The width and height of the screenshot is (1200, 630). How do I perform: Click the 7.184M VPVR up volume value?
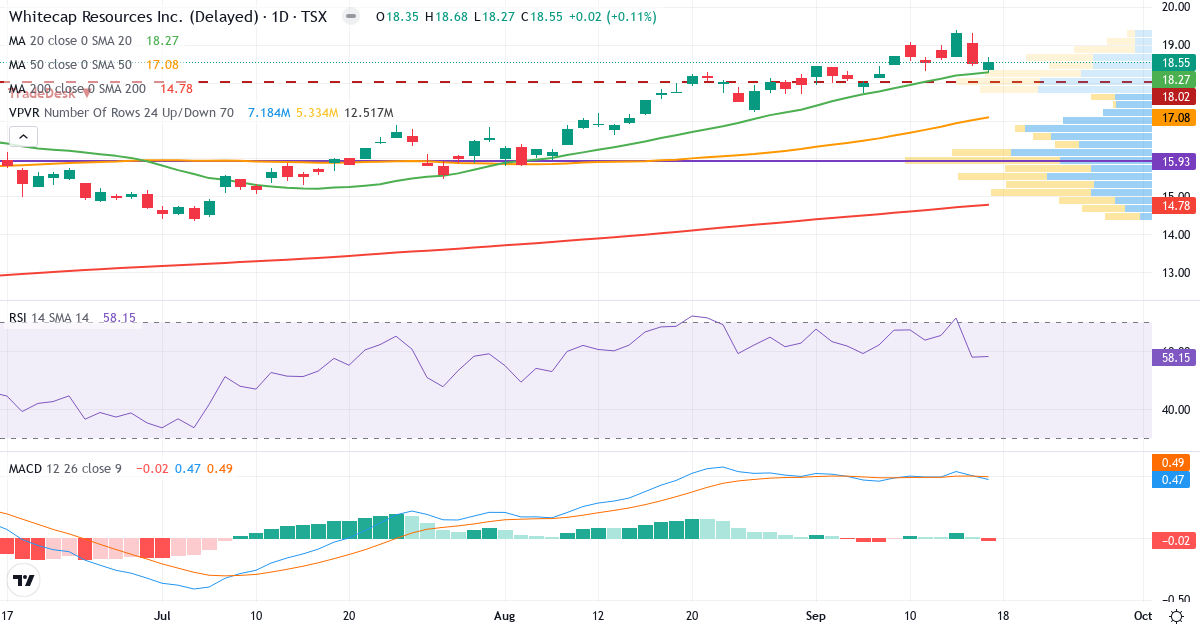tap(268, 113)
